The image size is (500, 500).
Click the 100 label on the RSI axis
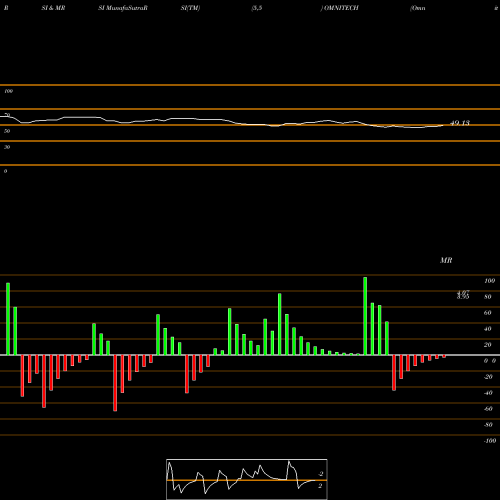coord(8,91)
